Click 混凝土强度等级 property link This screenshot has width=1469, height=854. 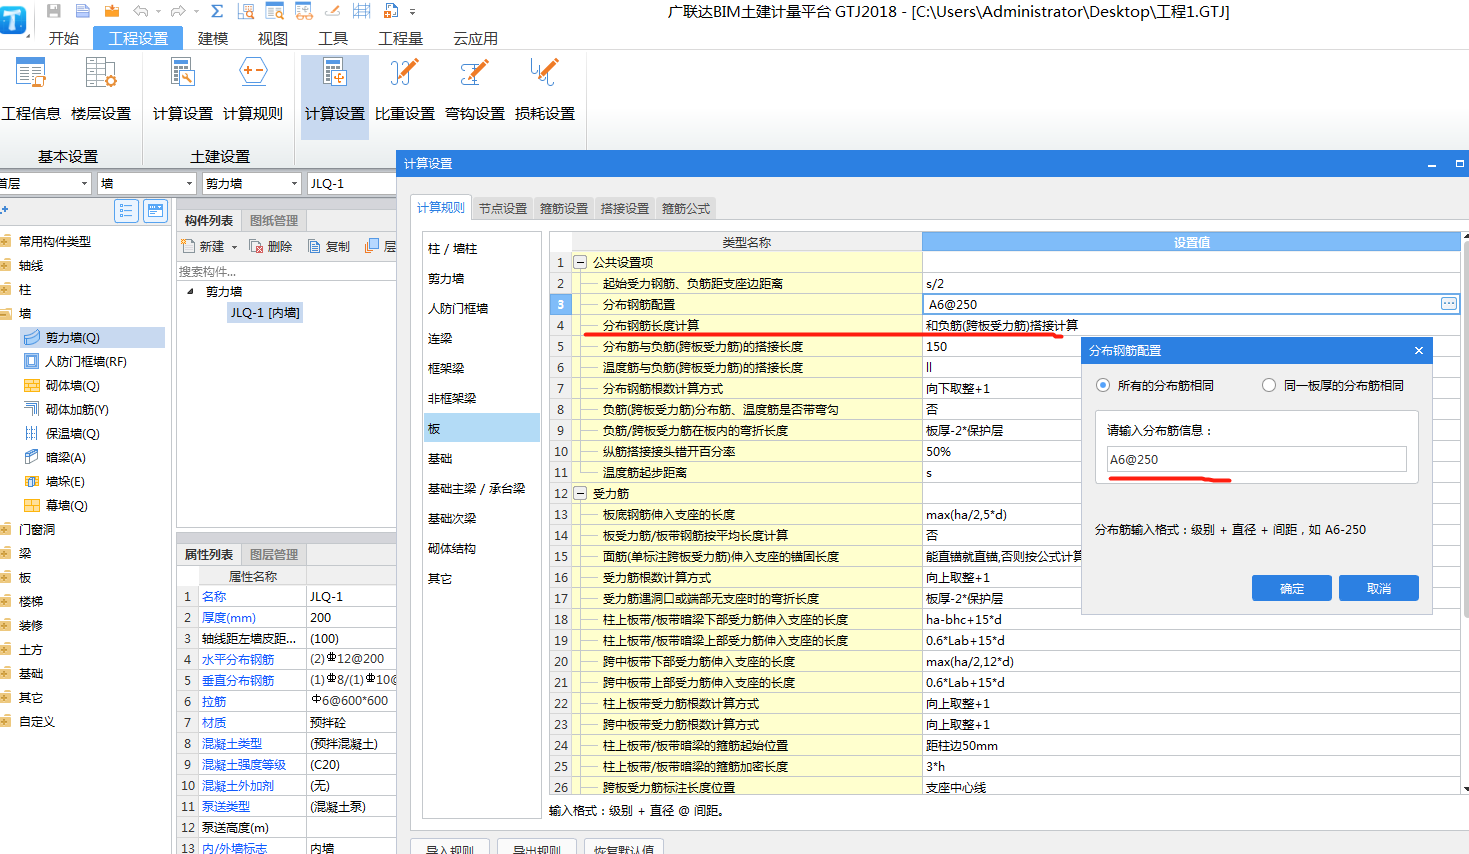[244, 765]
